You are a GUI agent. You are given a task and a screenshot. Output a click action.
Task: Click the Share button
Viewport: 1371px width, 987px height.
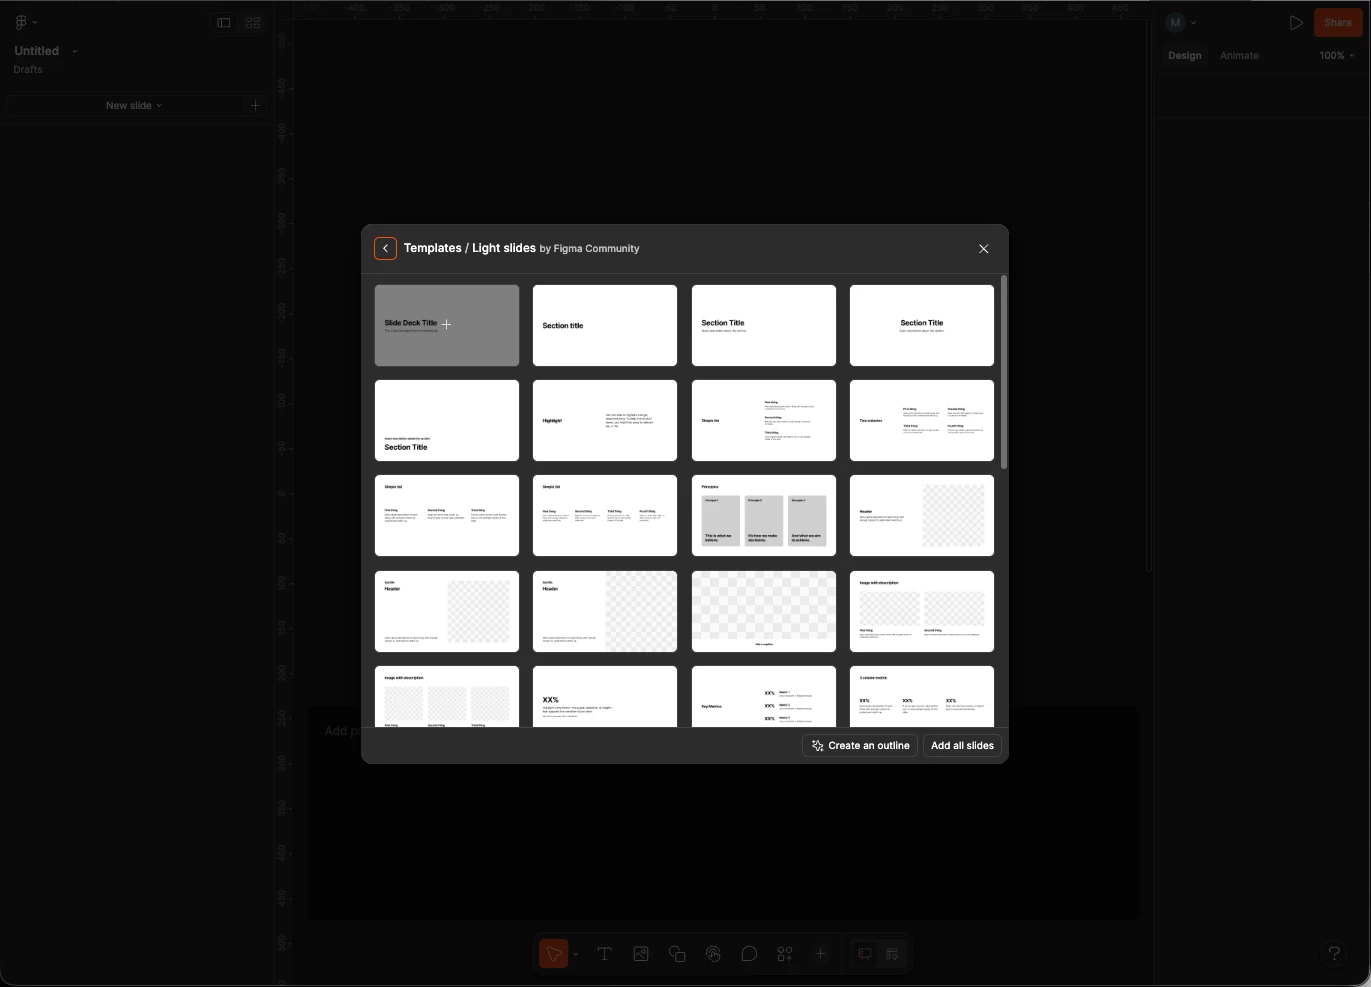pos(1338,22)
